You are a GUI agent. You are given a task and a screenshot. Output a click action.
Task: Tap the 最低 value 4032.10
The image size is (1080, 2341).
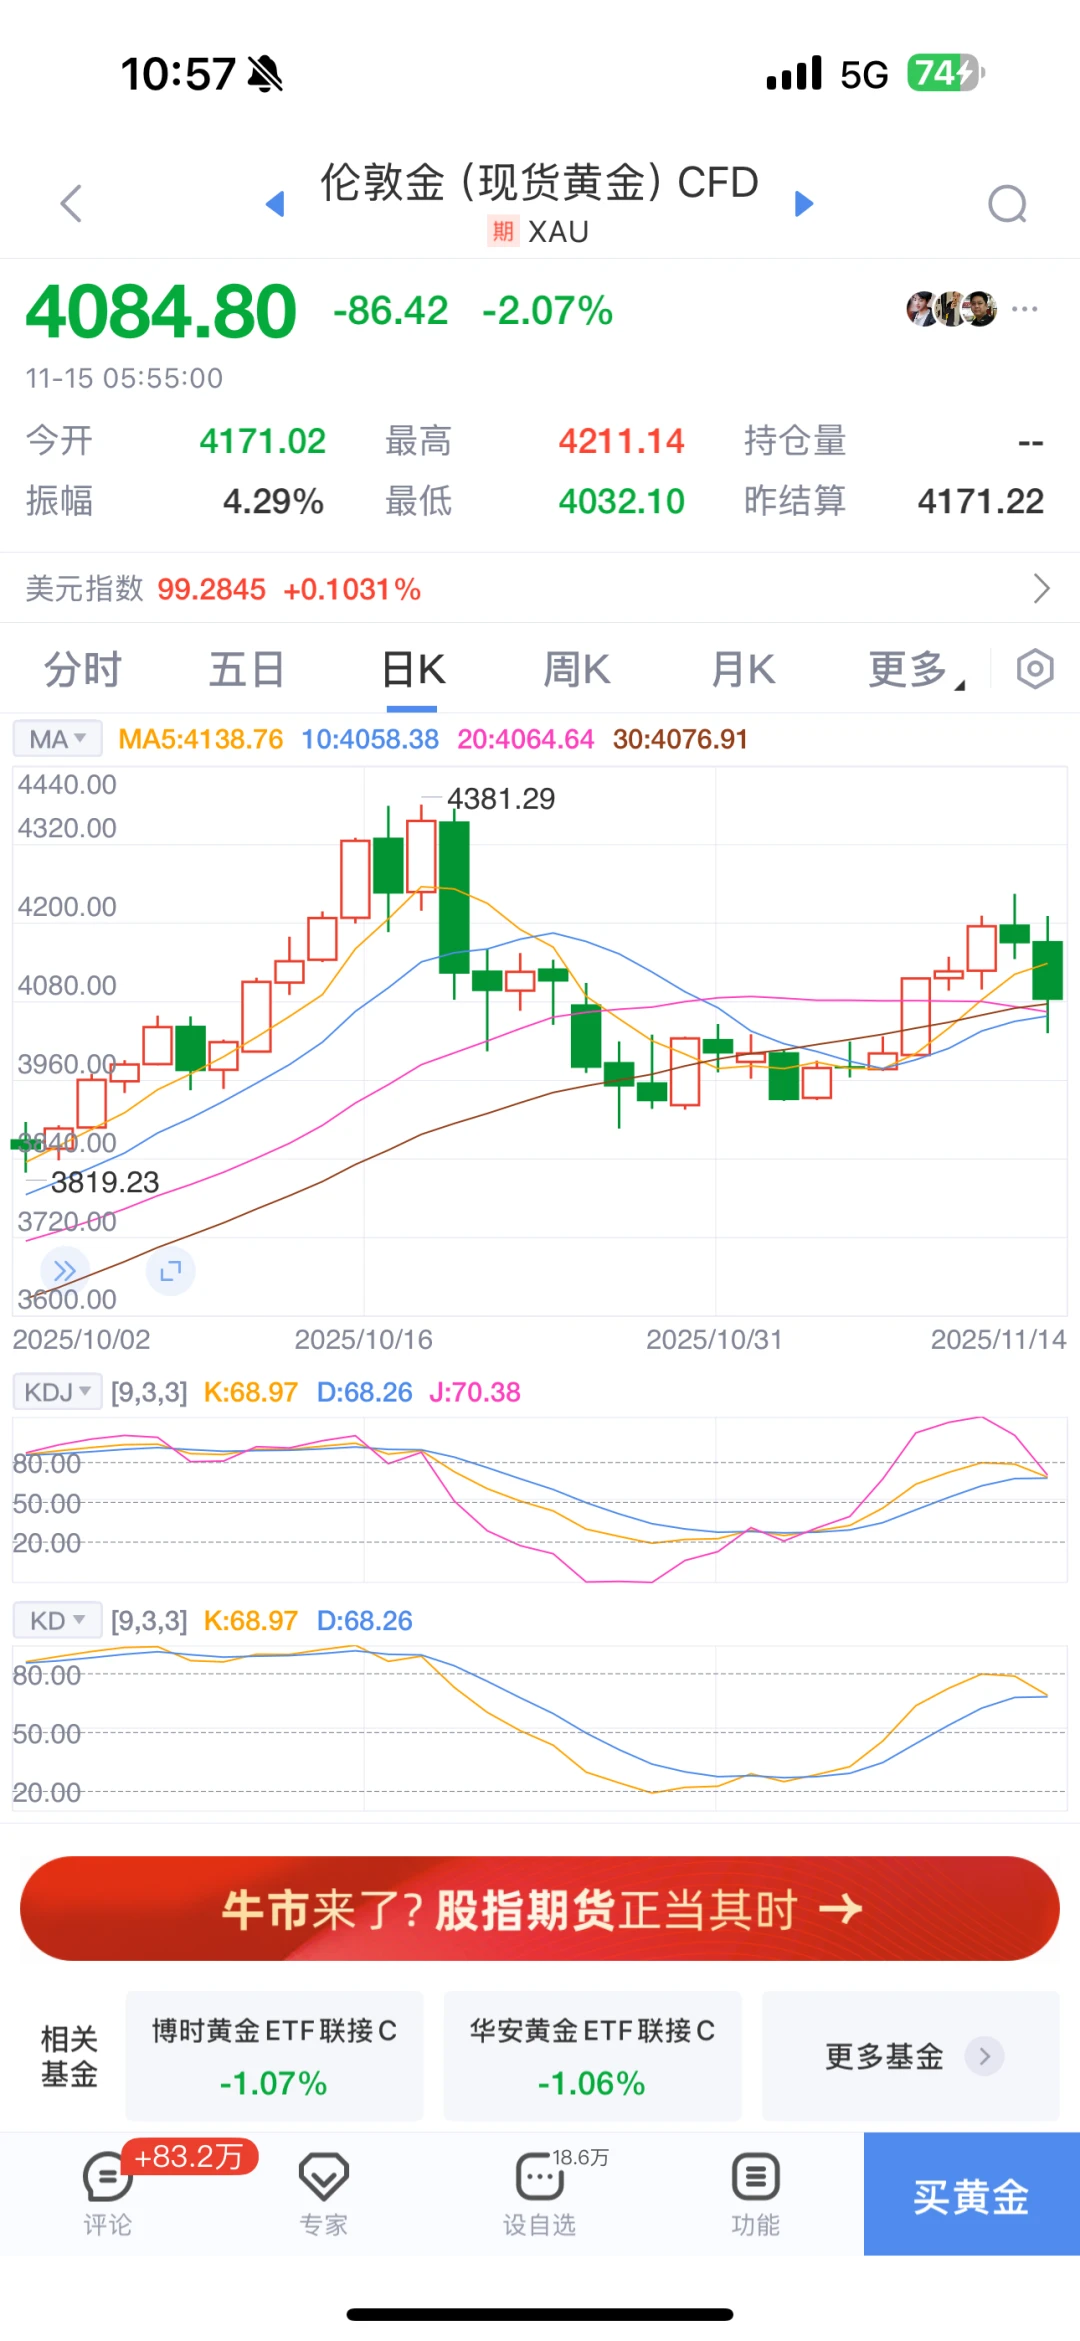[621, 501]
